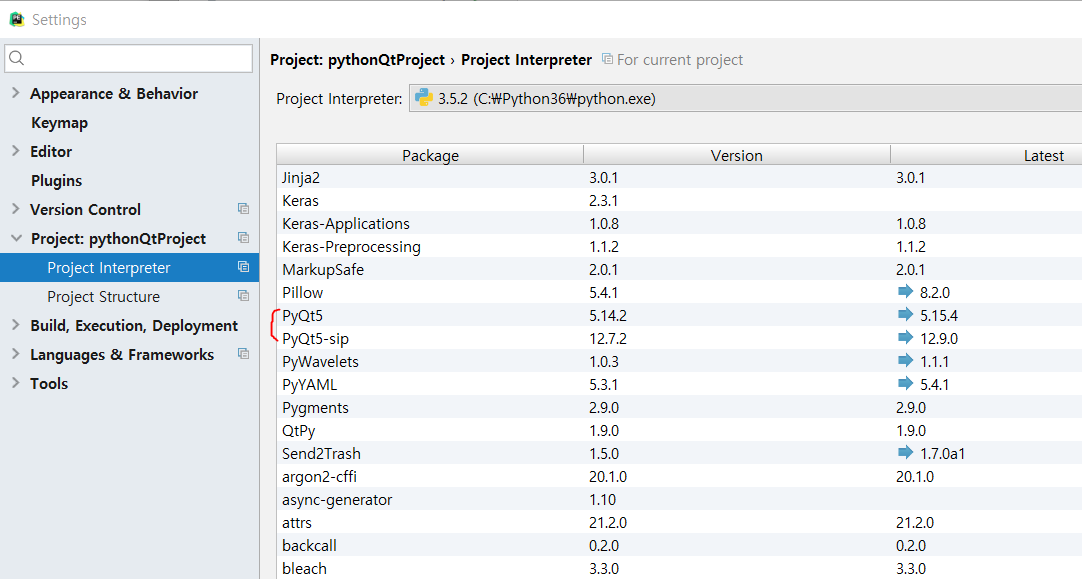
Task: Select the backcall package row
Action: [x=679, y=545]
